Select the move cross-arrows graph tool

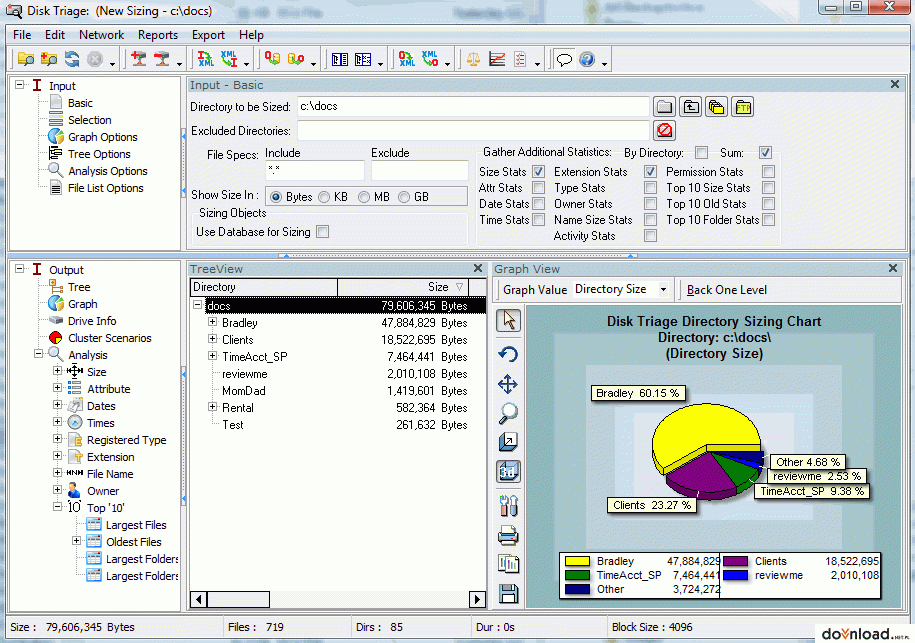pos(508,385)
